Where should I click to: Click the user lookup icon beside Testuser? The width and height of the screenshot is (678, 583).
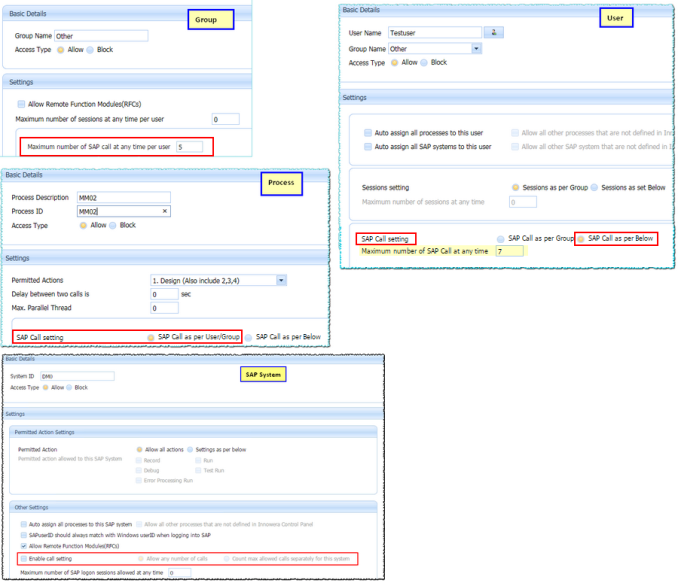tap(493, 32)
